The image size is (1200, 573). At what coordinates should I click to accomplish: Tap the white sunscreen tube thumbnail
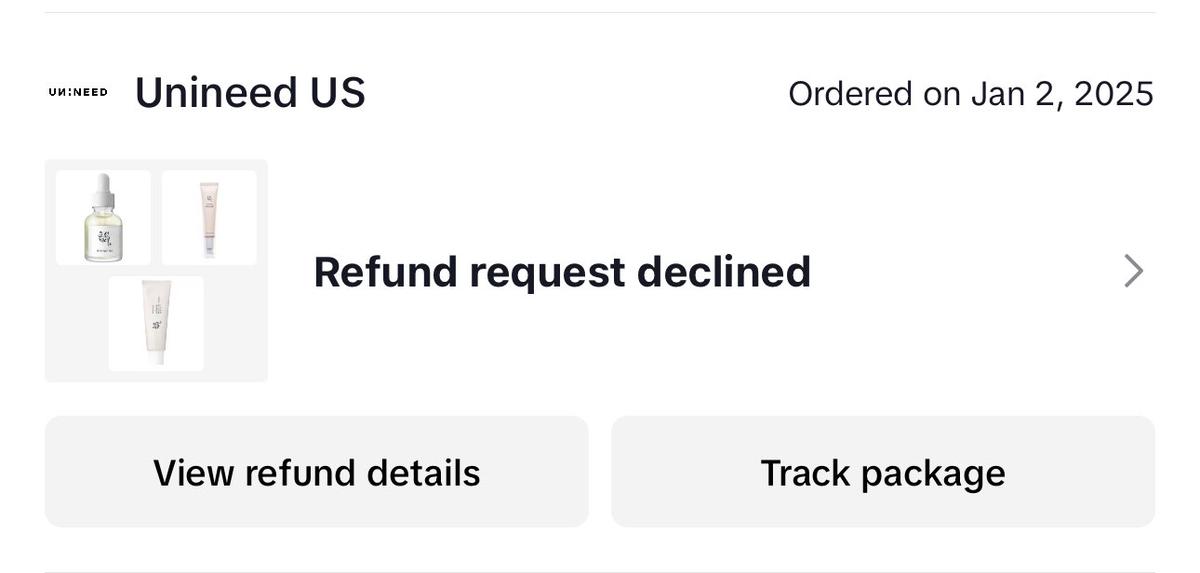click(x=156, y=323)
